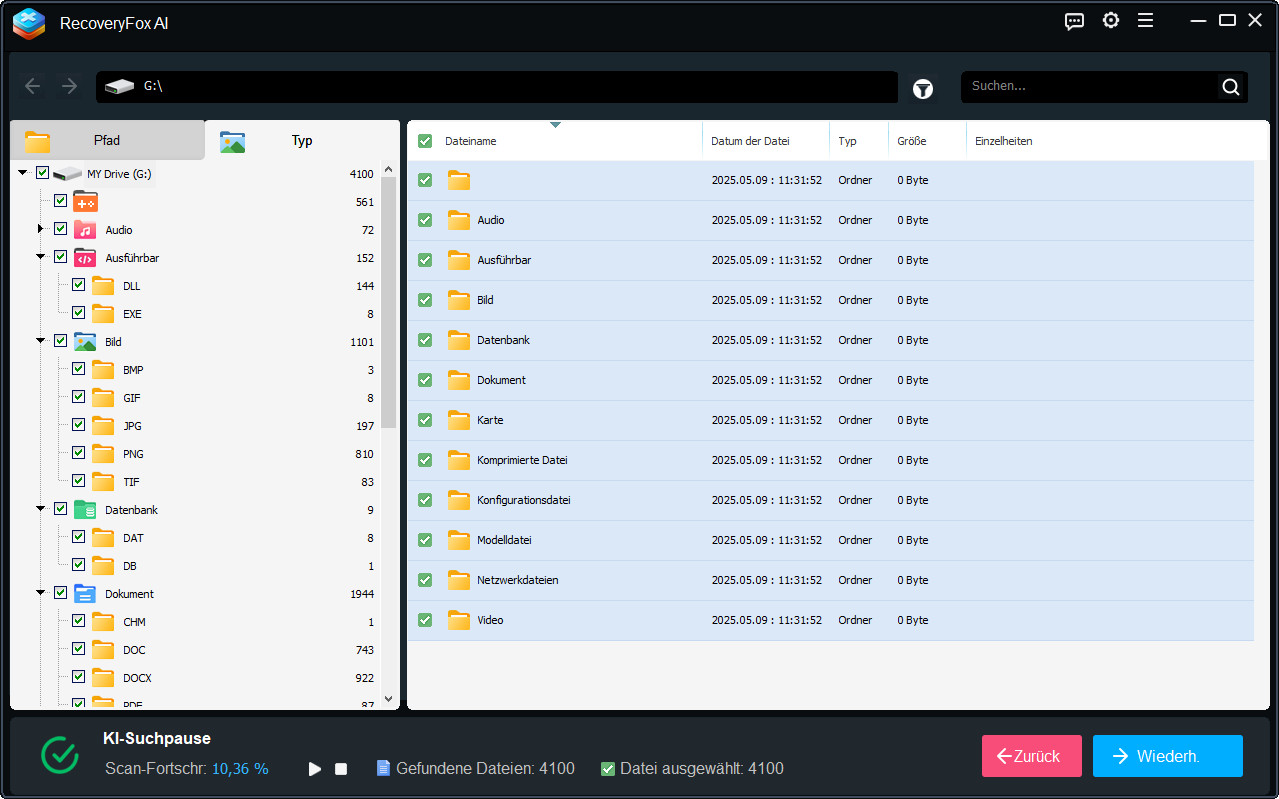
Task: Click the Zurück button
Action: pos(1032,756)
